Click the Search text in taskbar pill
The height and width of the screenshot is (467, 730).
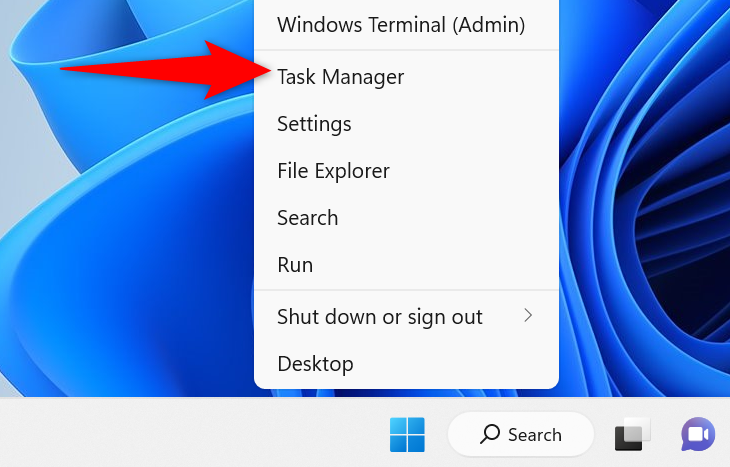[x=534, y=435]
